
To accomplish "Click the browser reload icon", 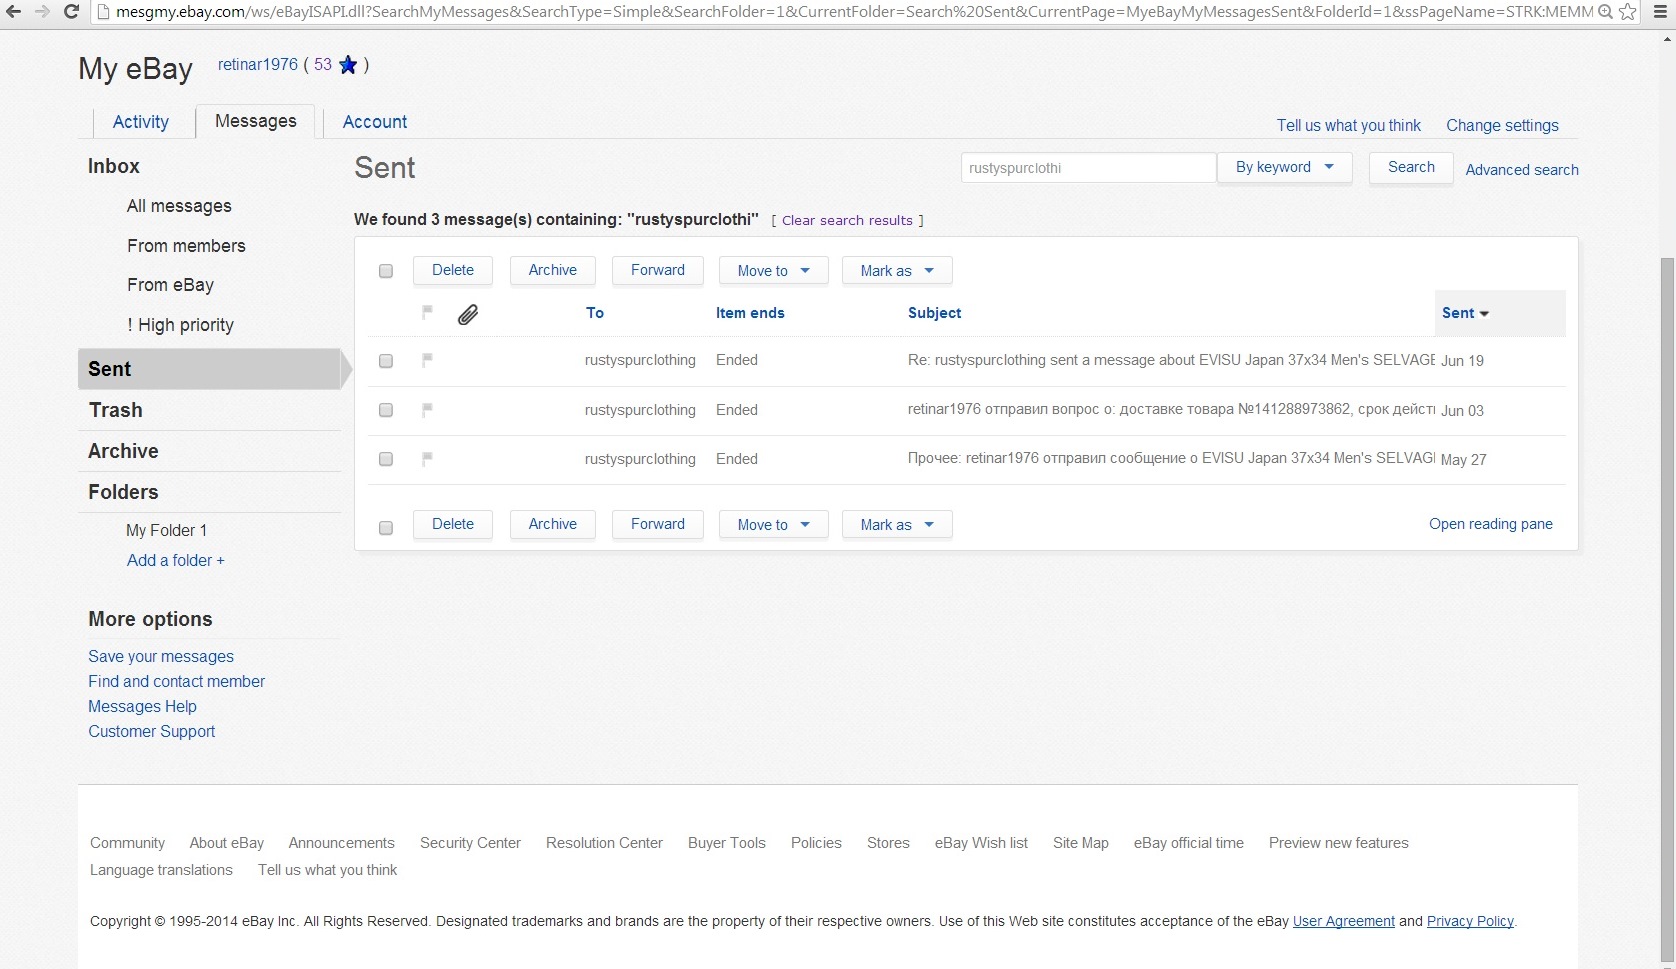I will pos(71,12).
